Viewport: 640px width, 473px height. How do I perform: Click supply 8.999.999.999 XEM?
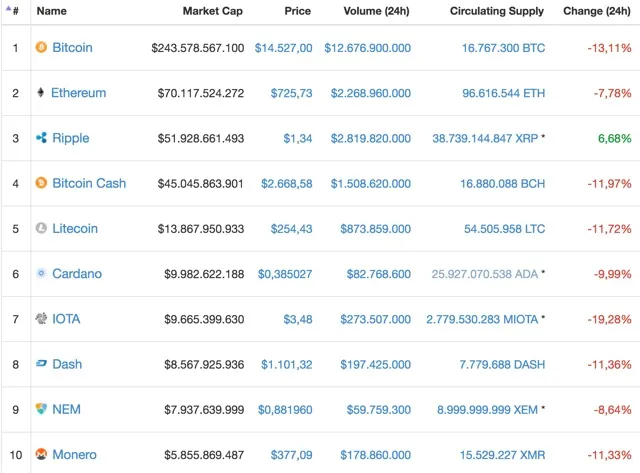(487, 410)
